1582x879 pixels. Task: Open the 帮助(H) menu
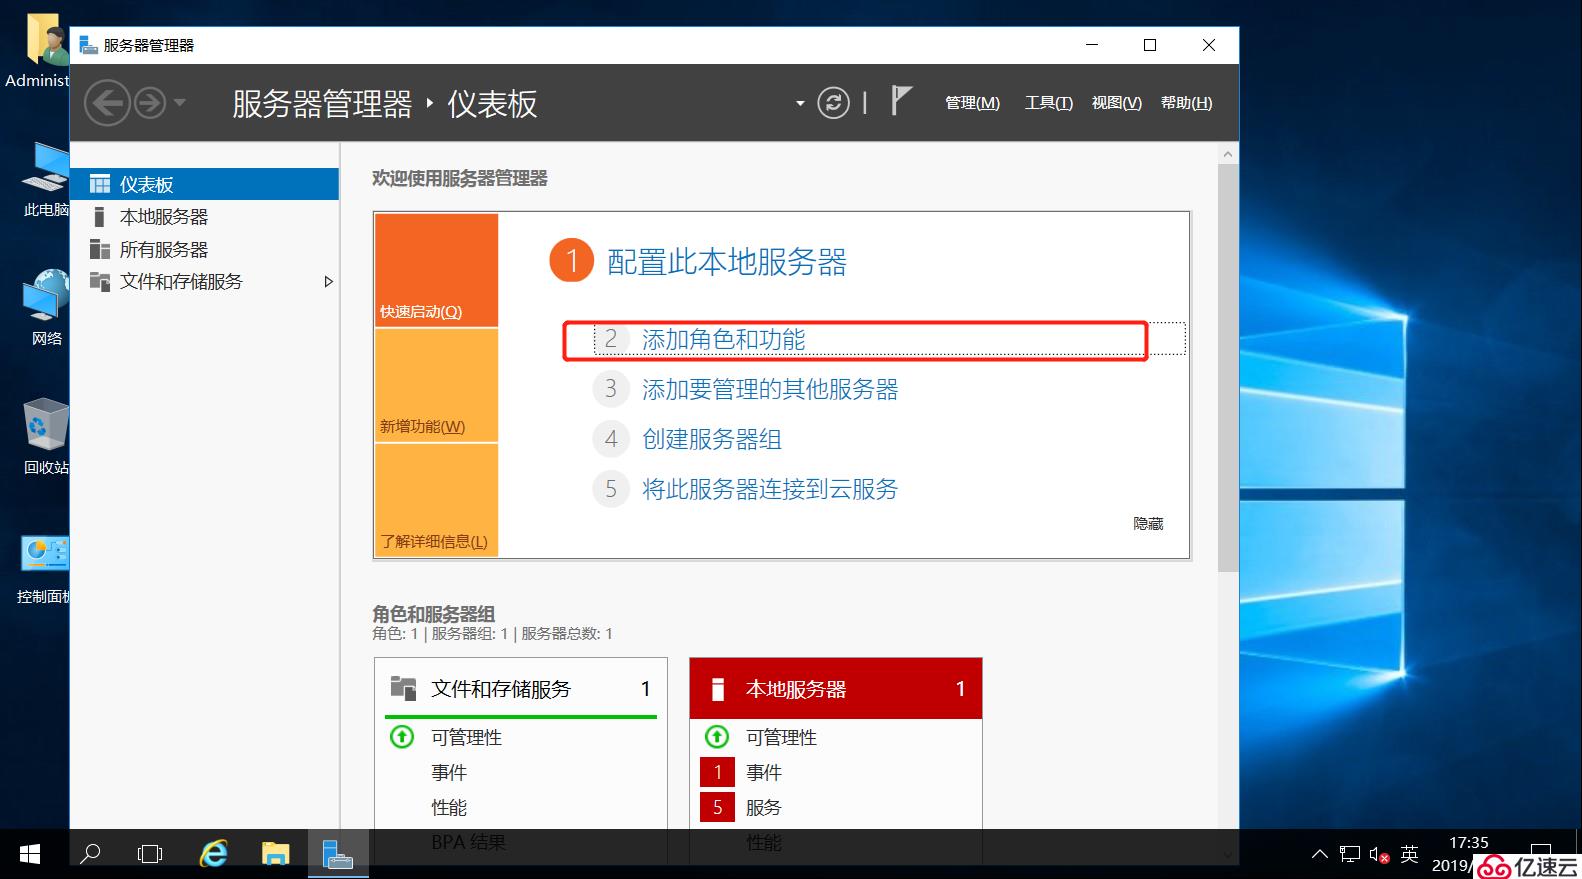point(1186,103)
